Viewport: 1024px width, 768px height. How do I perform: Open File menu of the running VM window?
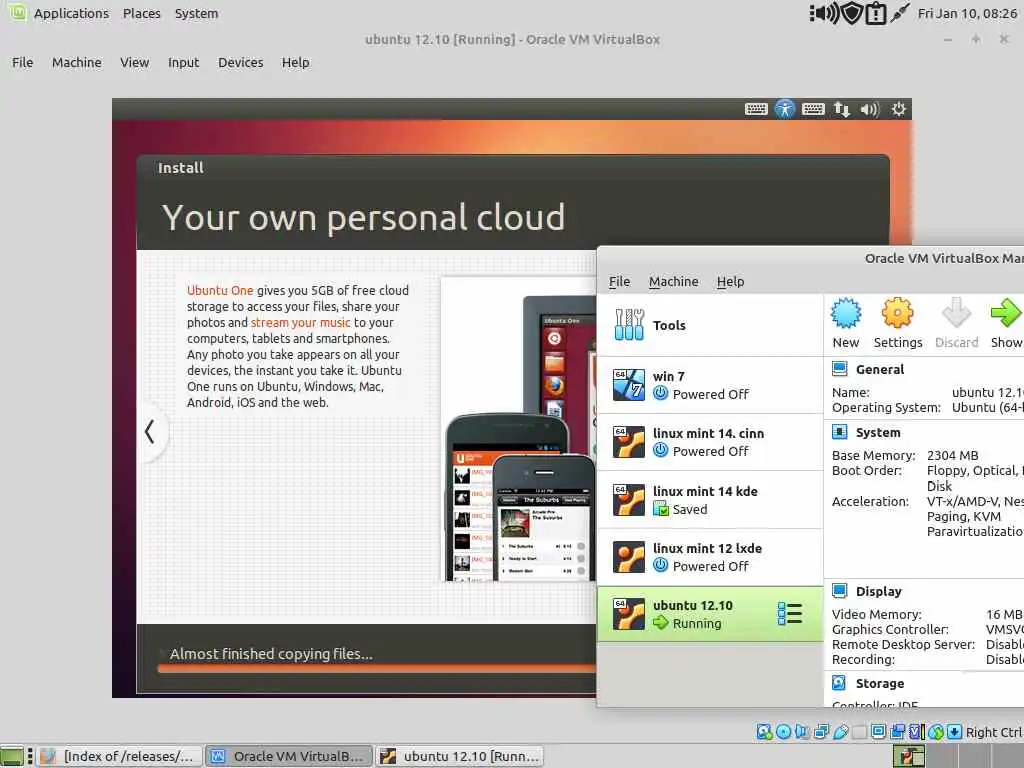pos(22,63)
